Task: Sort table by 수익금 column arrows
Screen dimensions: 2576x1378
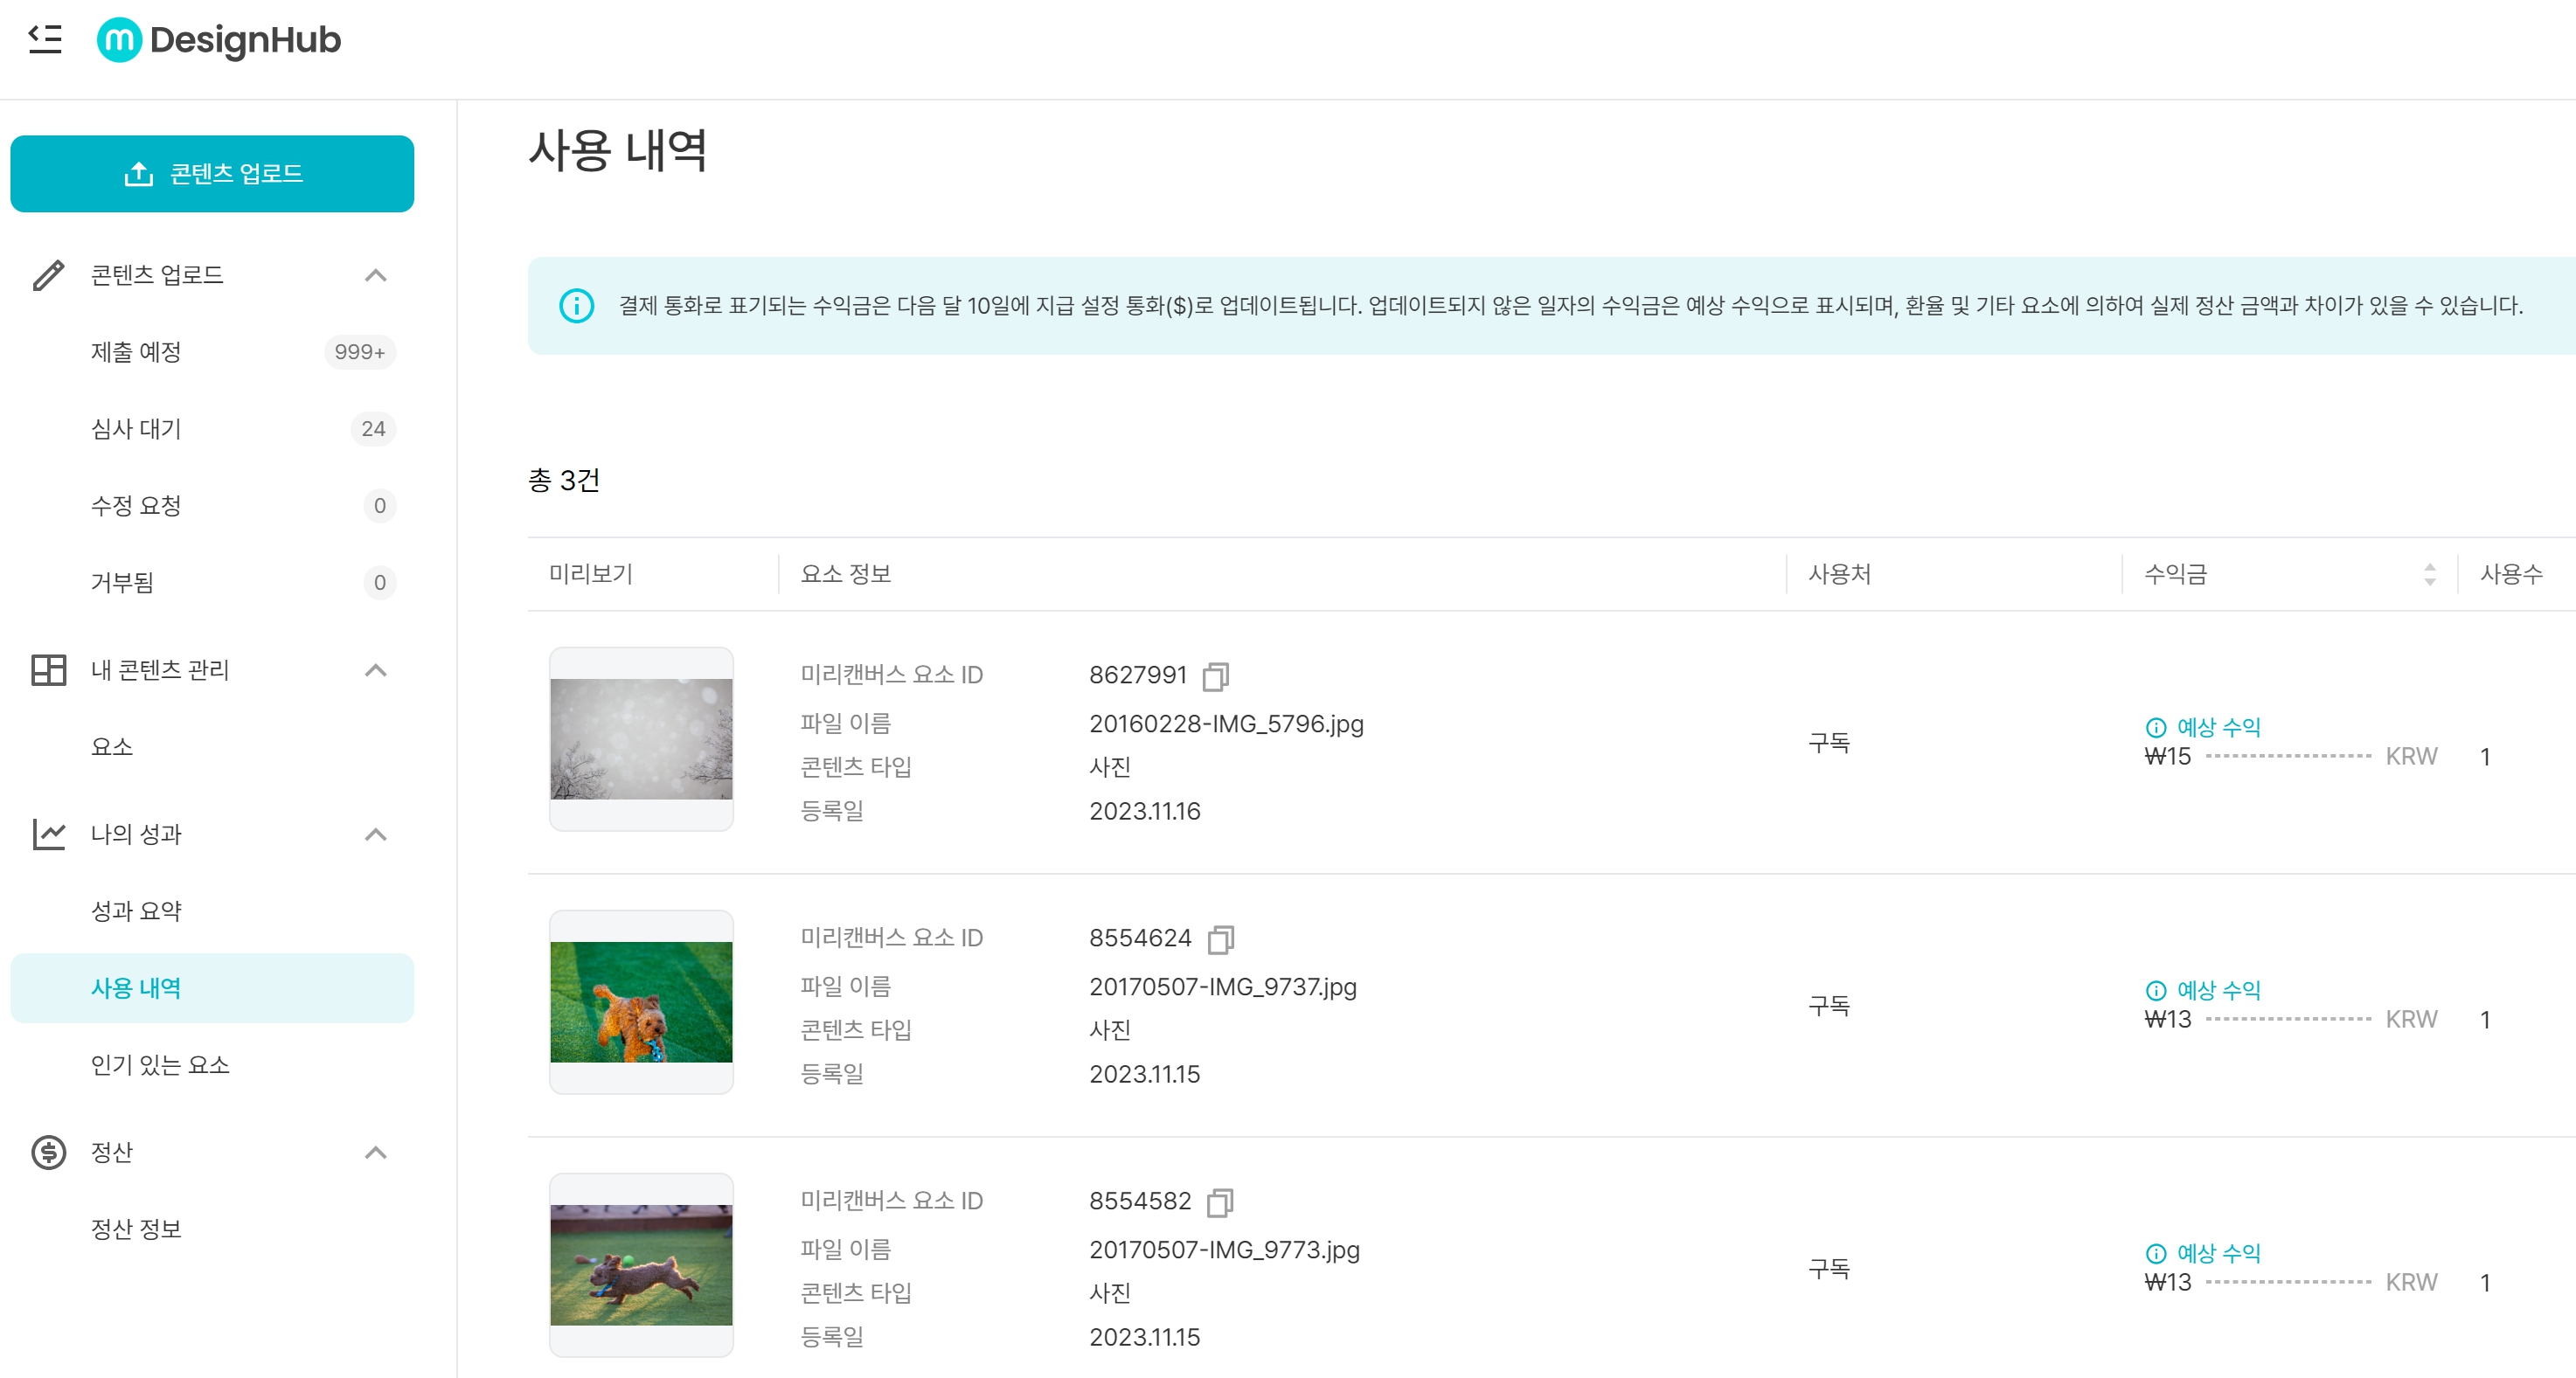Action: point(2429,574)
